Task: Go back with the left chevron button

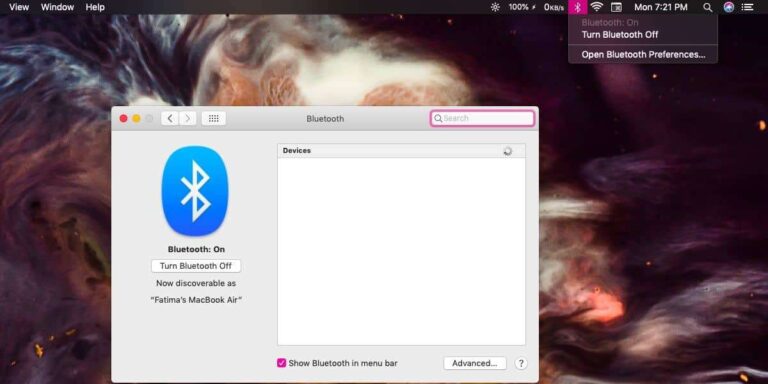Action: 170,119
